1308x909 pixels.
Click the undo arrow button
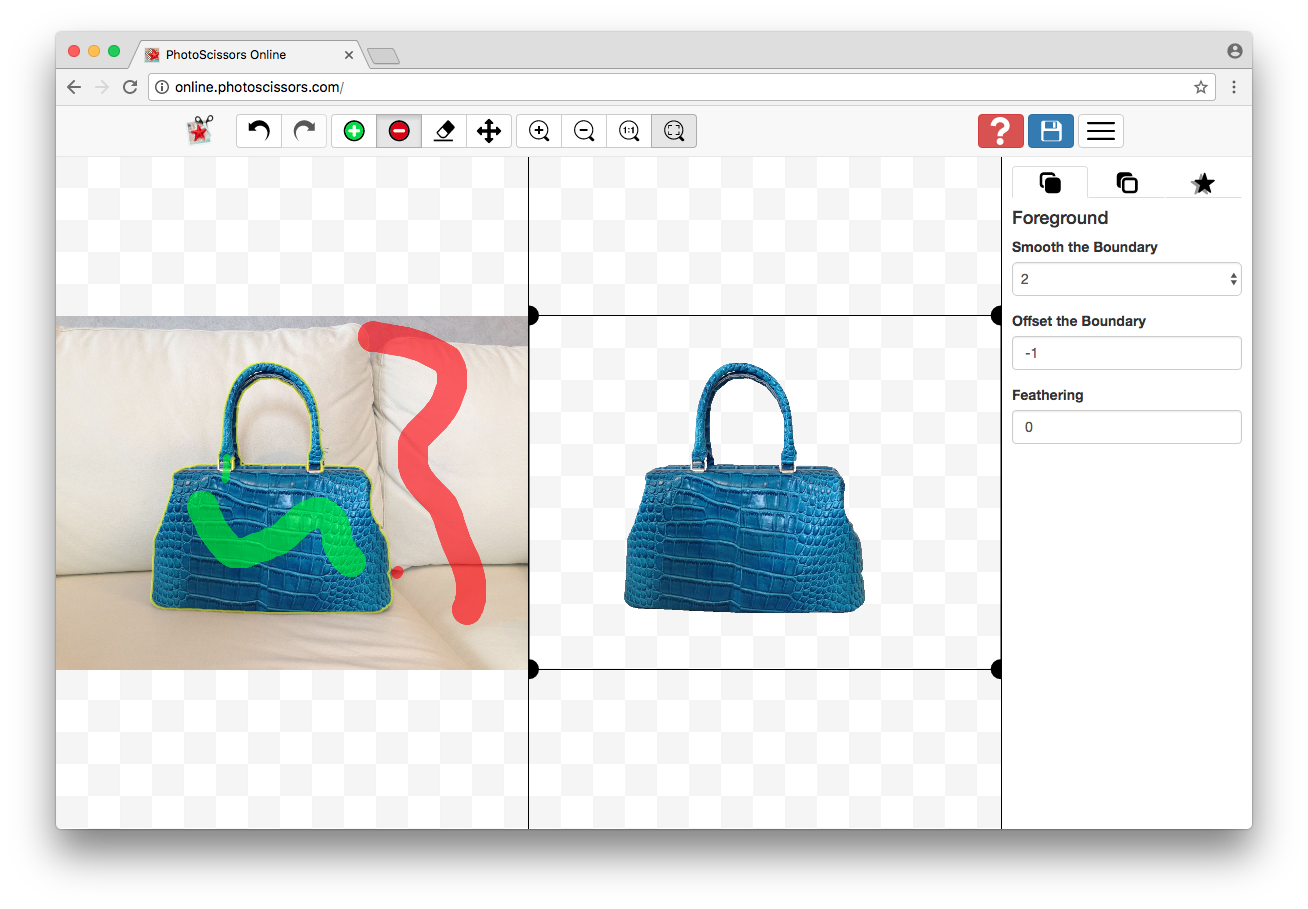(x=259, y=131)
